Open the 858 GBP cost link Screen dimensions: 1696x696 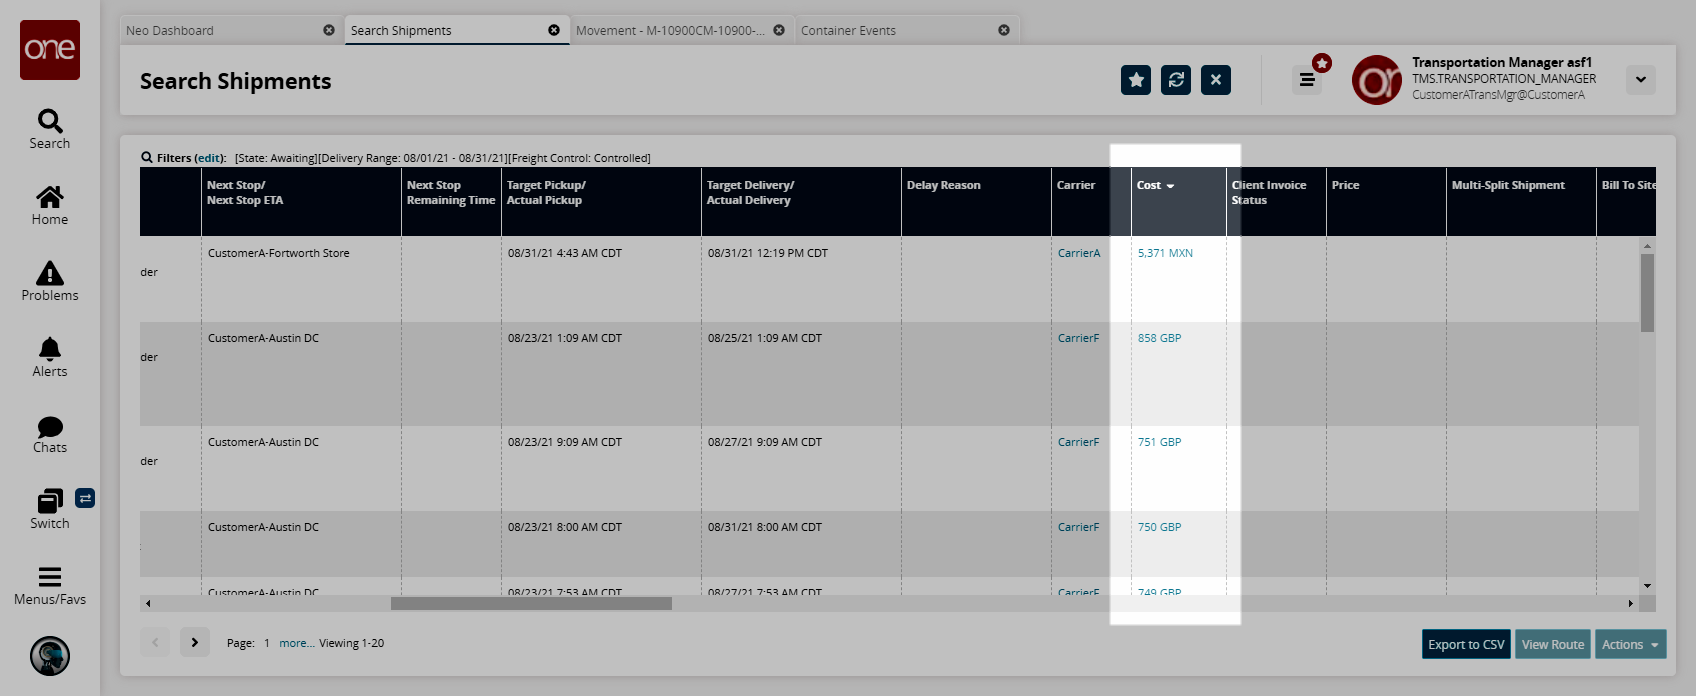tap(1159, 338)
